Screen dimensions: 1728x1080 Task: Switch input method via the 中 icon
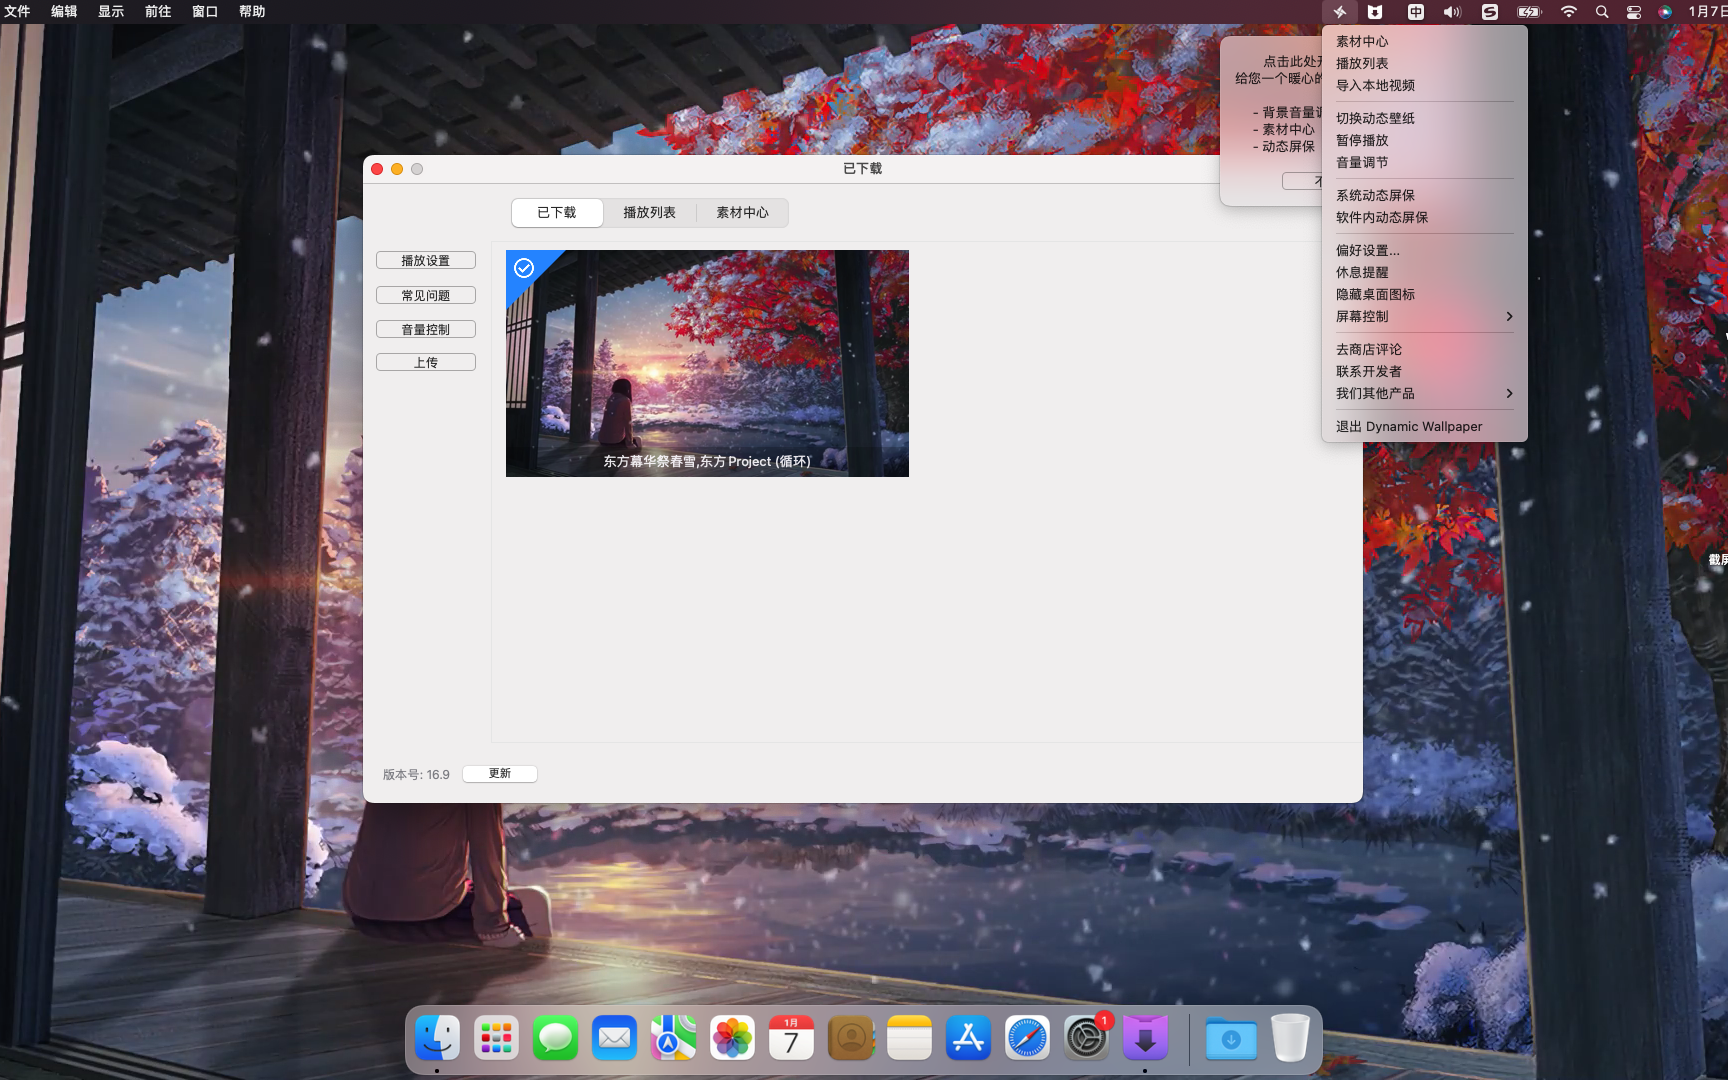1416,12
